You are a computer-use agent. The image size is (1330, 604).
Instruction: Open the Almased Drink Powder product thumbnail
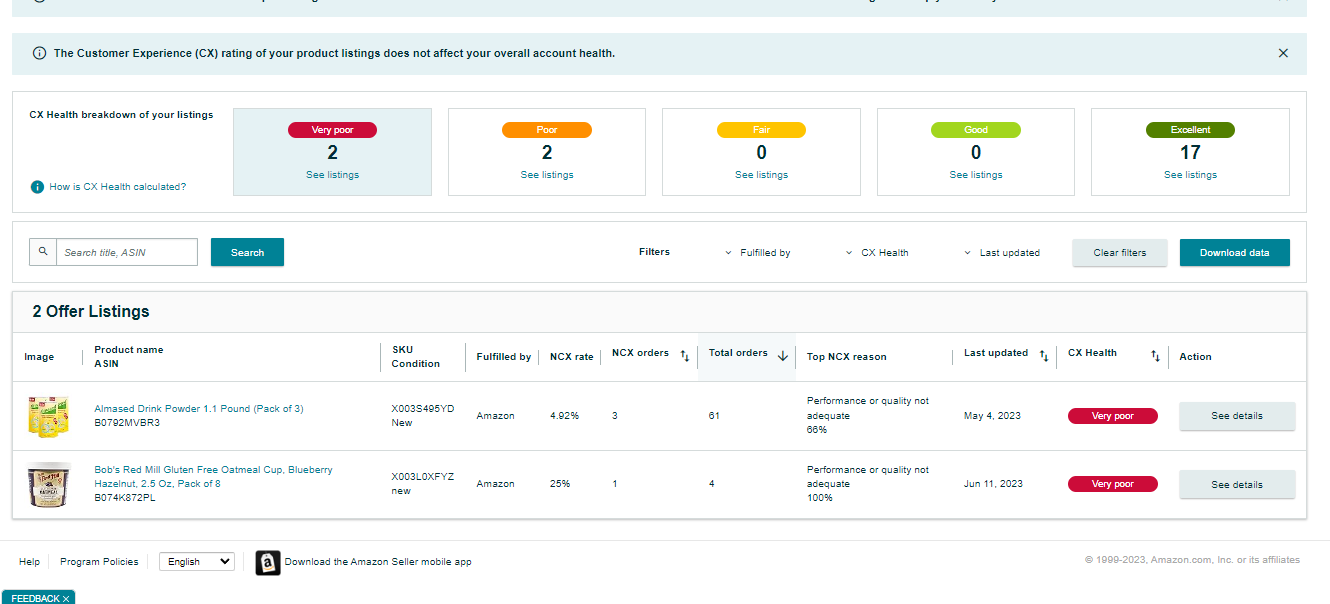coord(47,416)
